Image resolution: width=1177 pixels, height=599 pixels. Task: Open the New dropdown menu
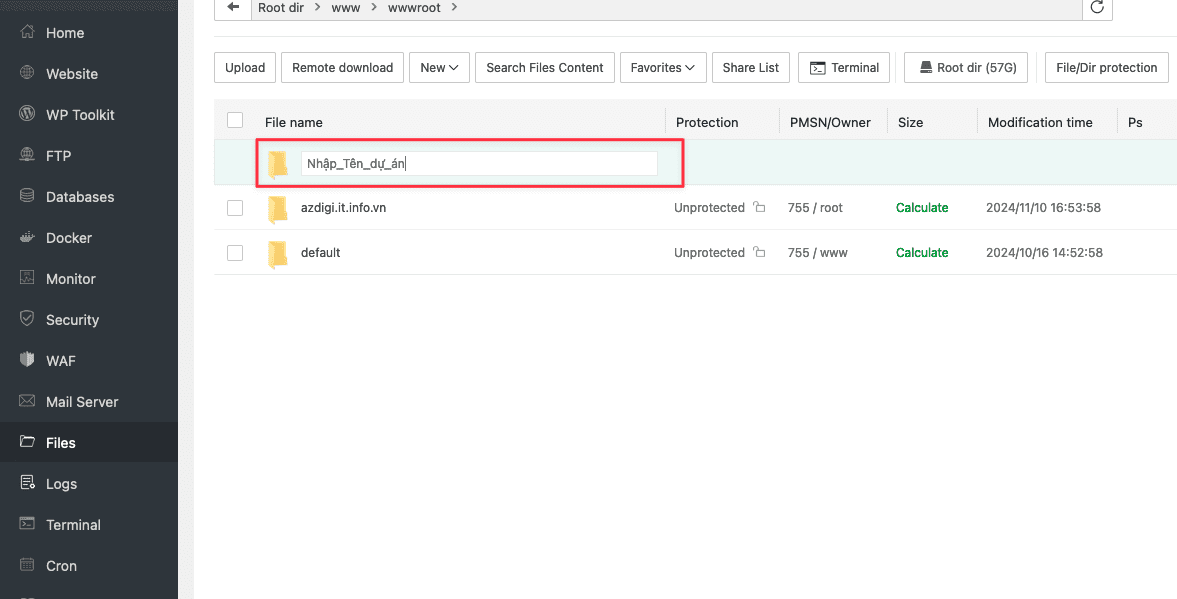click(439, 68)
